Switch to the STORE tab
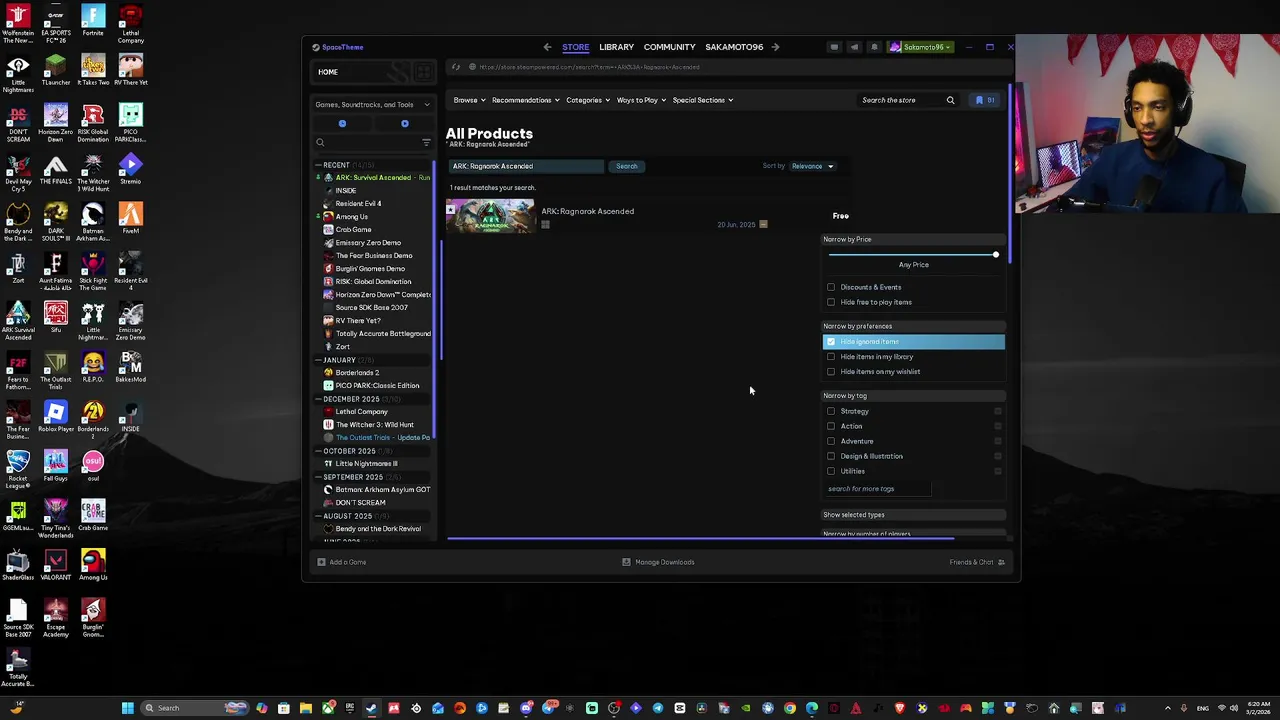The height and width of the screenshot is (720, 1280). coord(575,47)
